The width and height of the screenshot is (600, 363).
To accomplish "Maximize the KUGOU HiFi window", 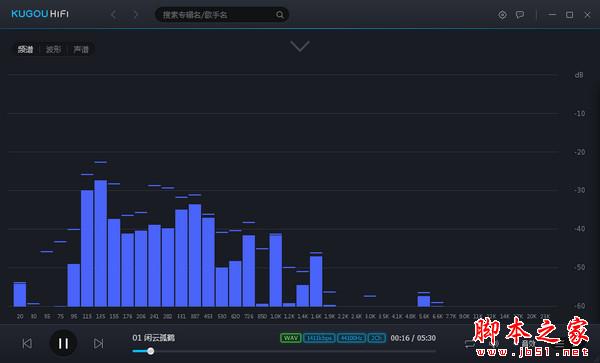I will tap(569, 15).
